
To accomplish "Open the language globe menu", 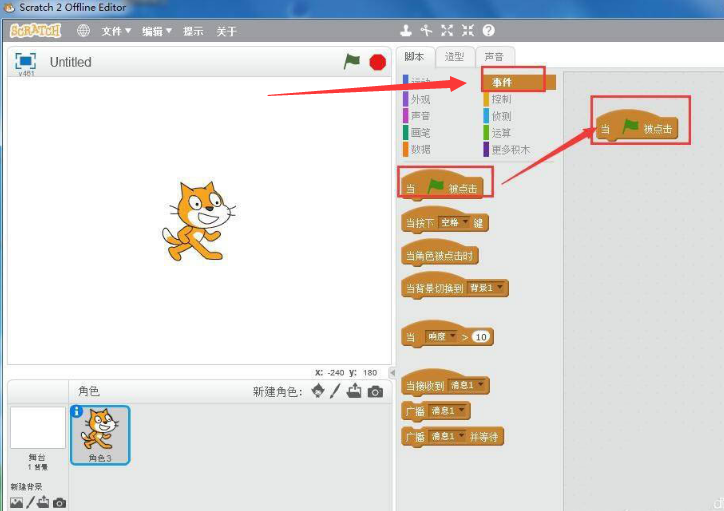I will [84, 30].
